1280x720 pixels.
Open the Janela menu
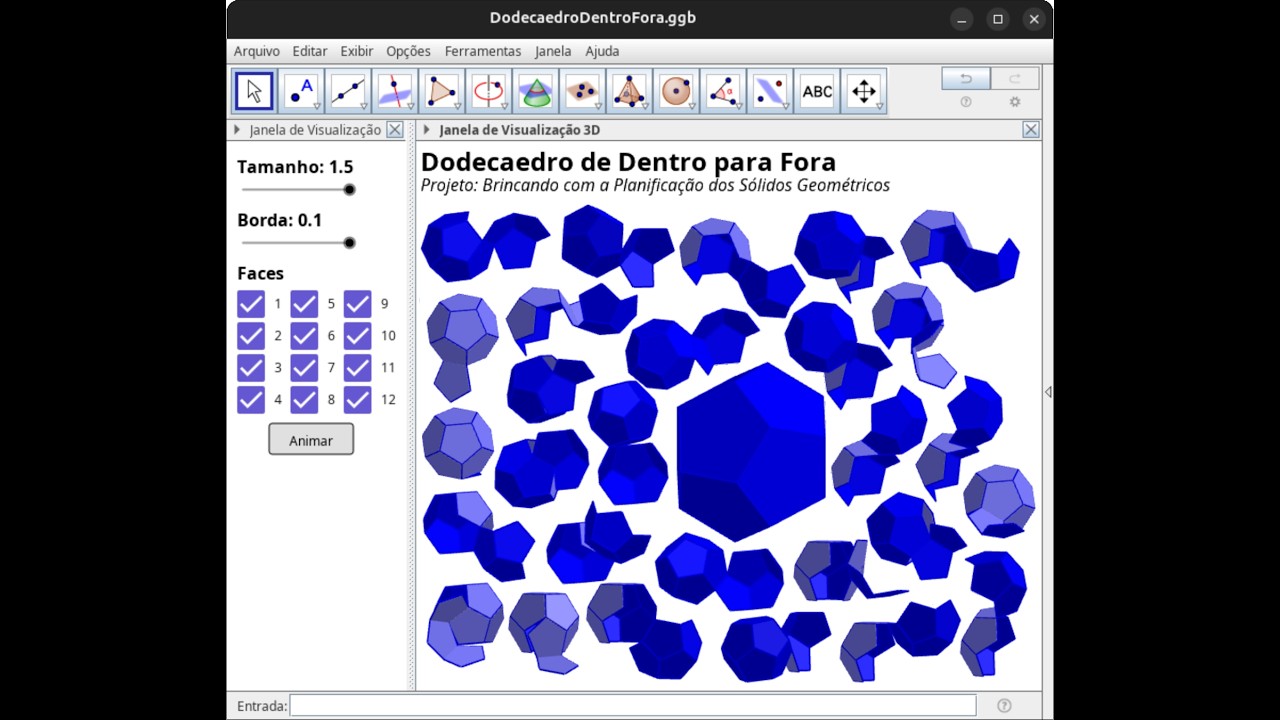click(x=553, y=51)
